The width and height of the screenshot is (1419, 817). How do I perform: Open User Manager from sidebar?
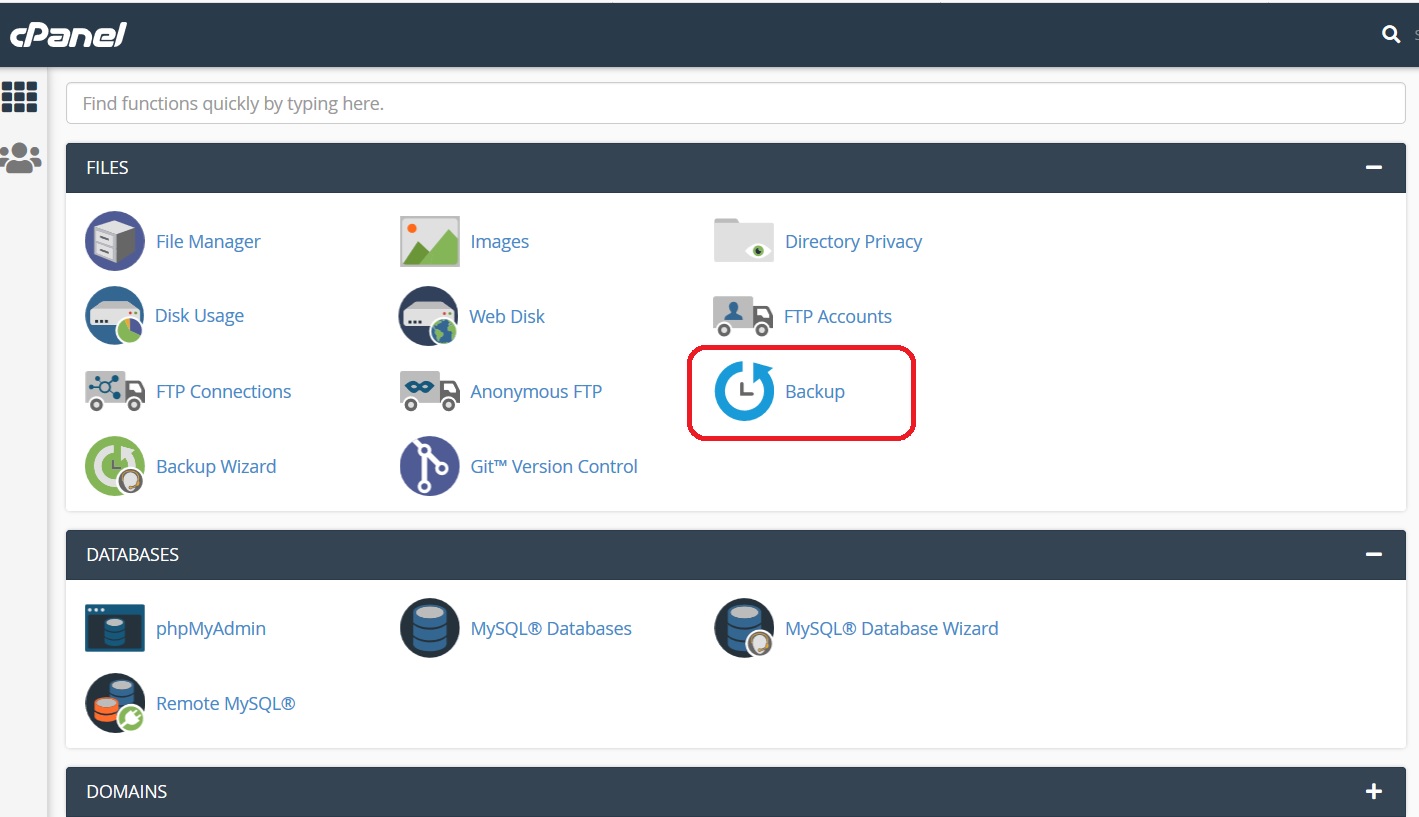[x=20, y=158]
